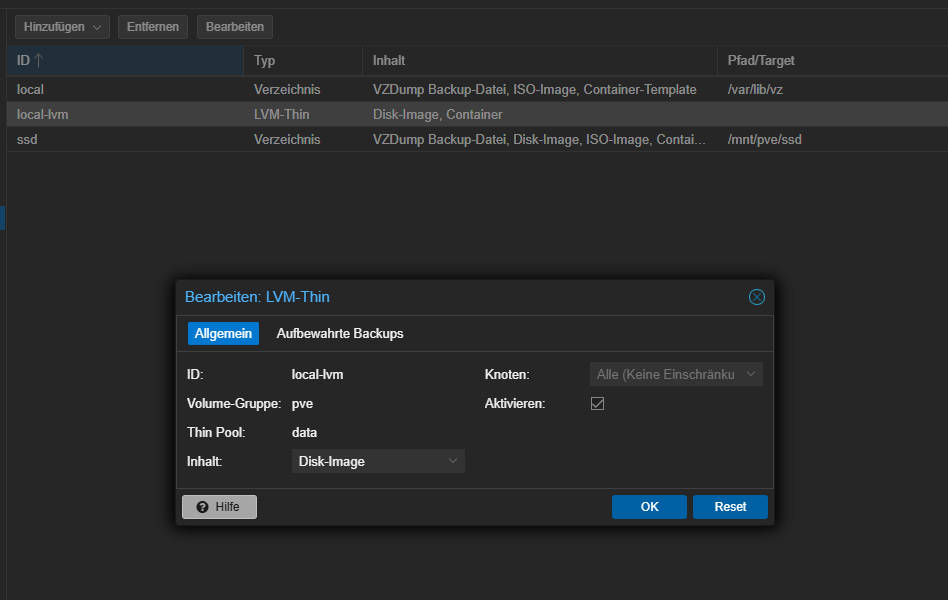
Task: Expand the Knoten selection dropdown
Action: pos(676,374)
